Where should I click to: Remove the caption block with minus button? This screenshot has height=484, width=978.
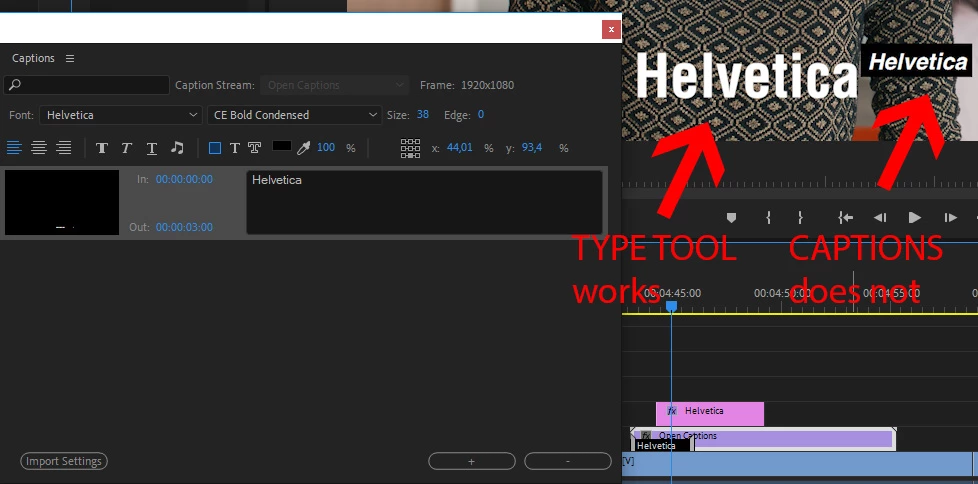[x=568, y=462]
